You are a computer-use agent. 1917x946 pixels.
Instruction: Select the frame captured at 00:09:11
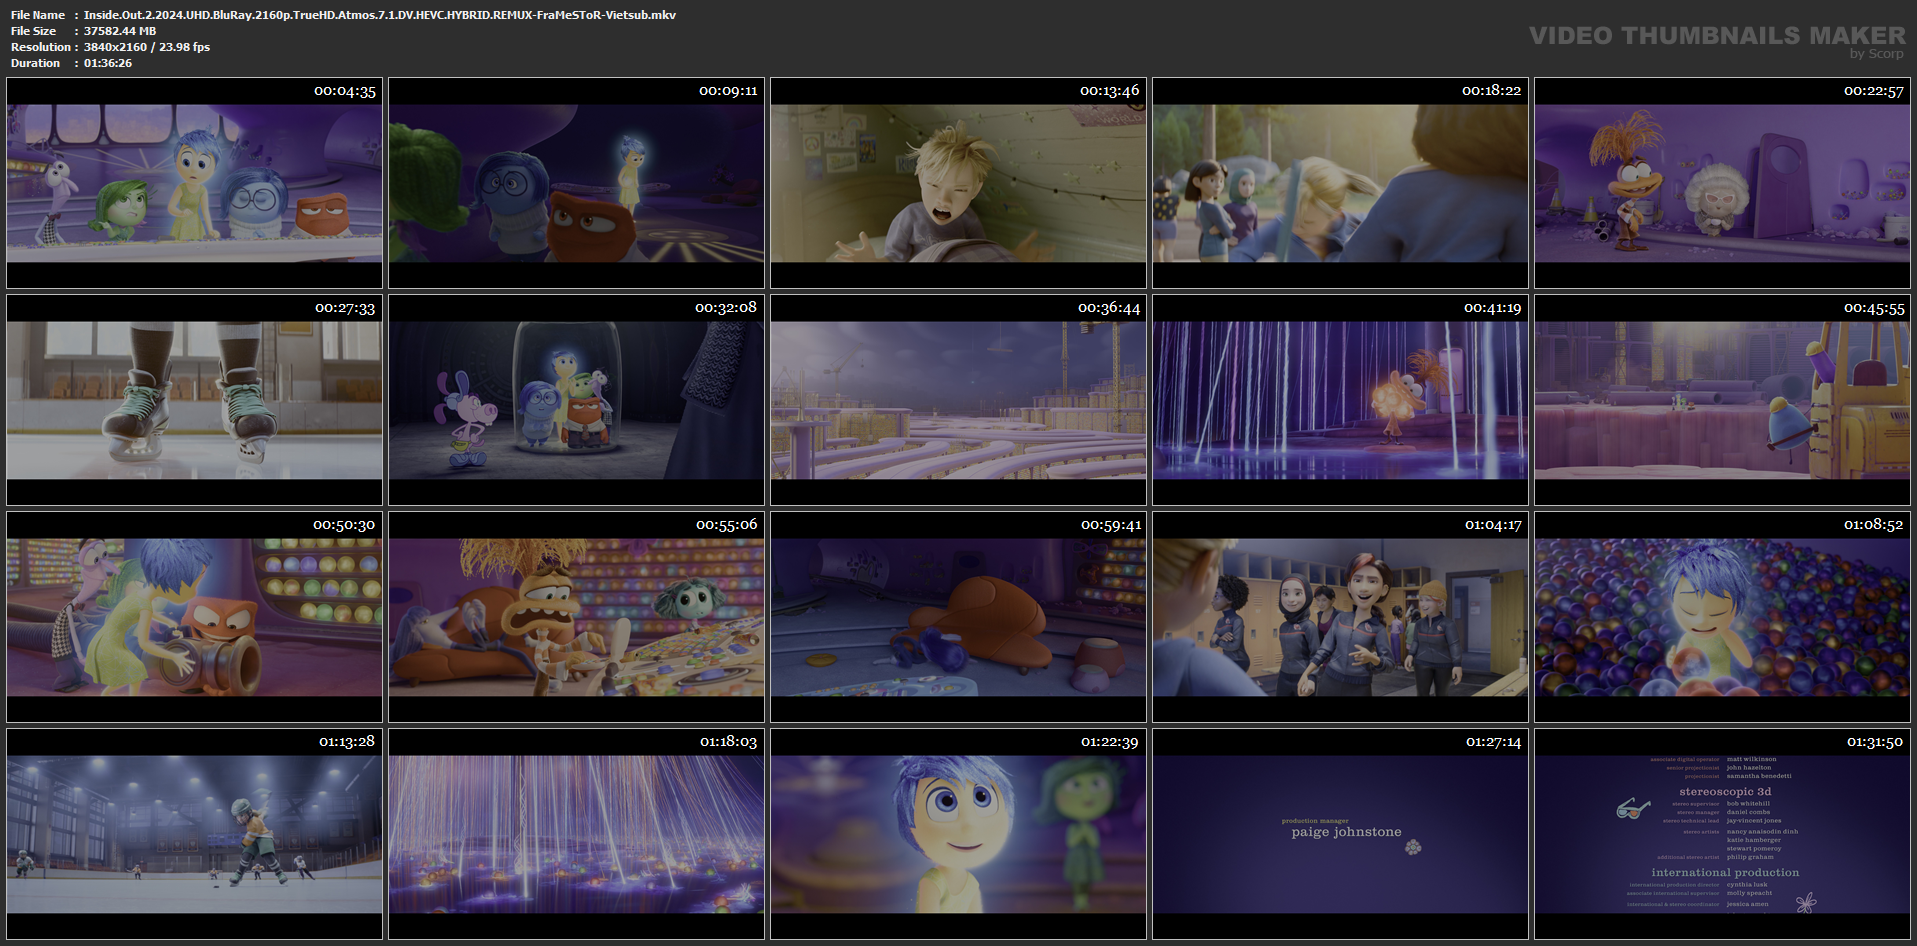(576, 183)
